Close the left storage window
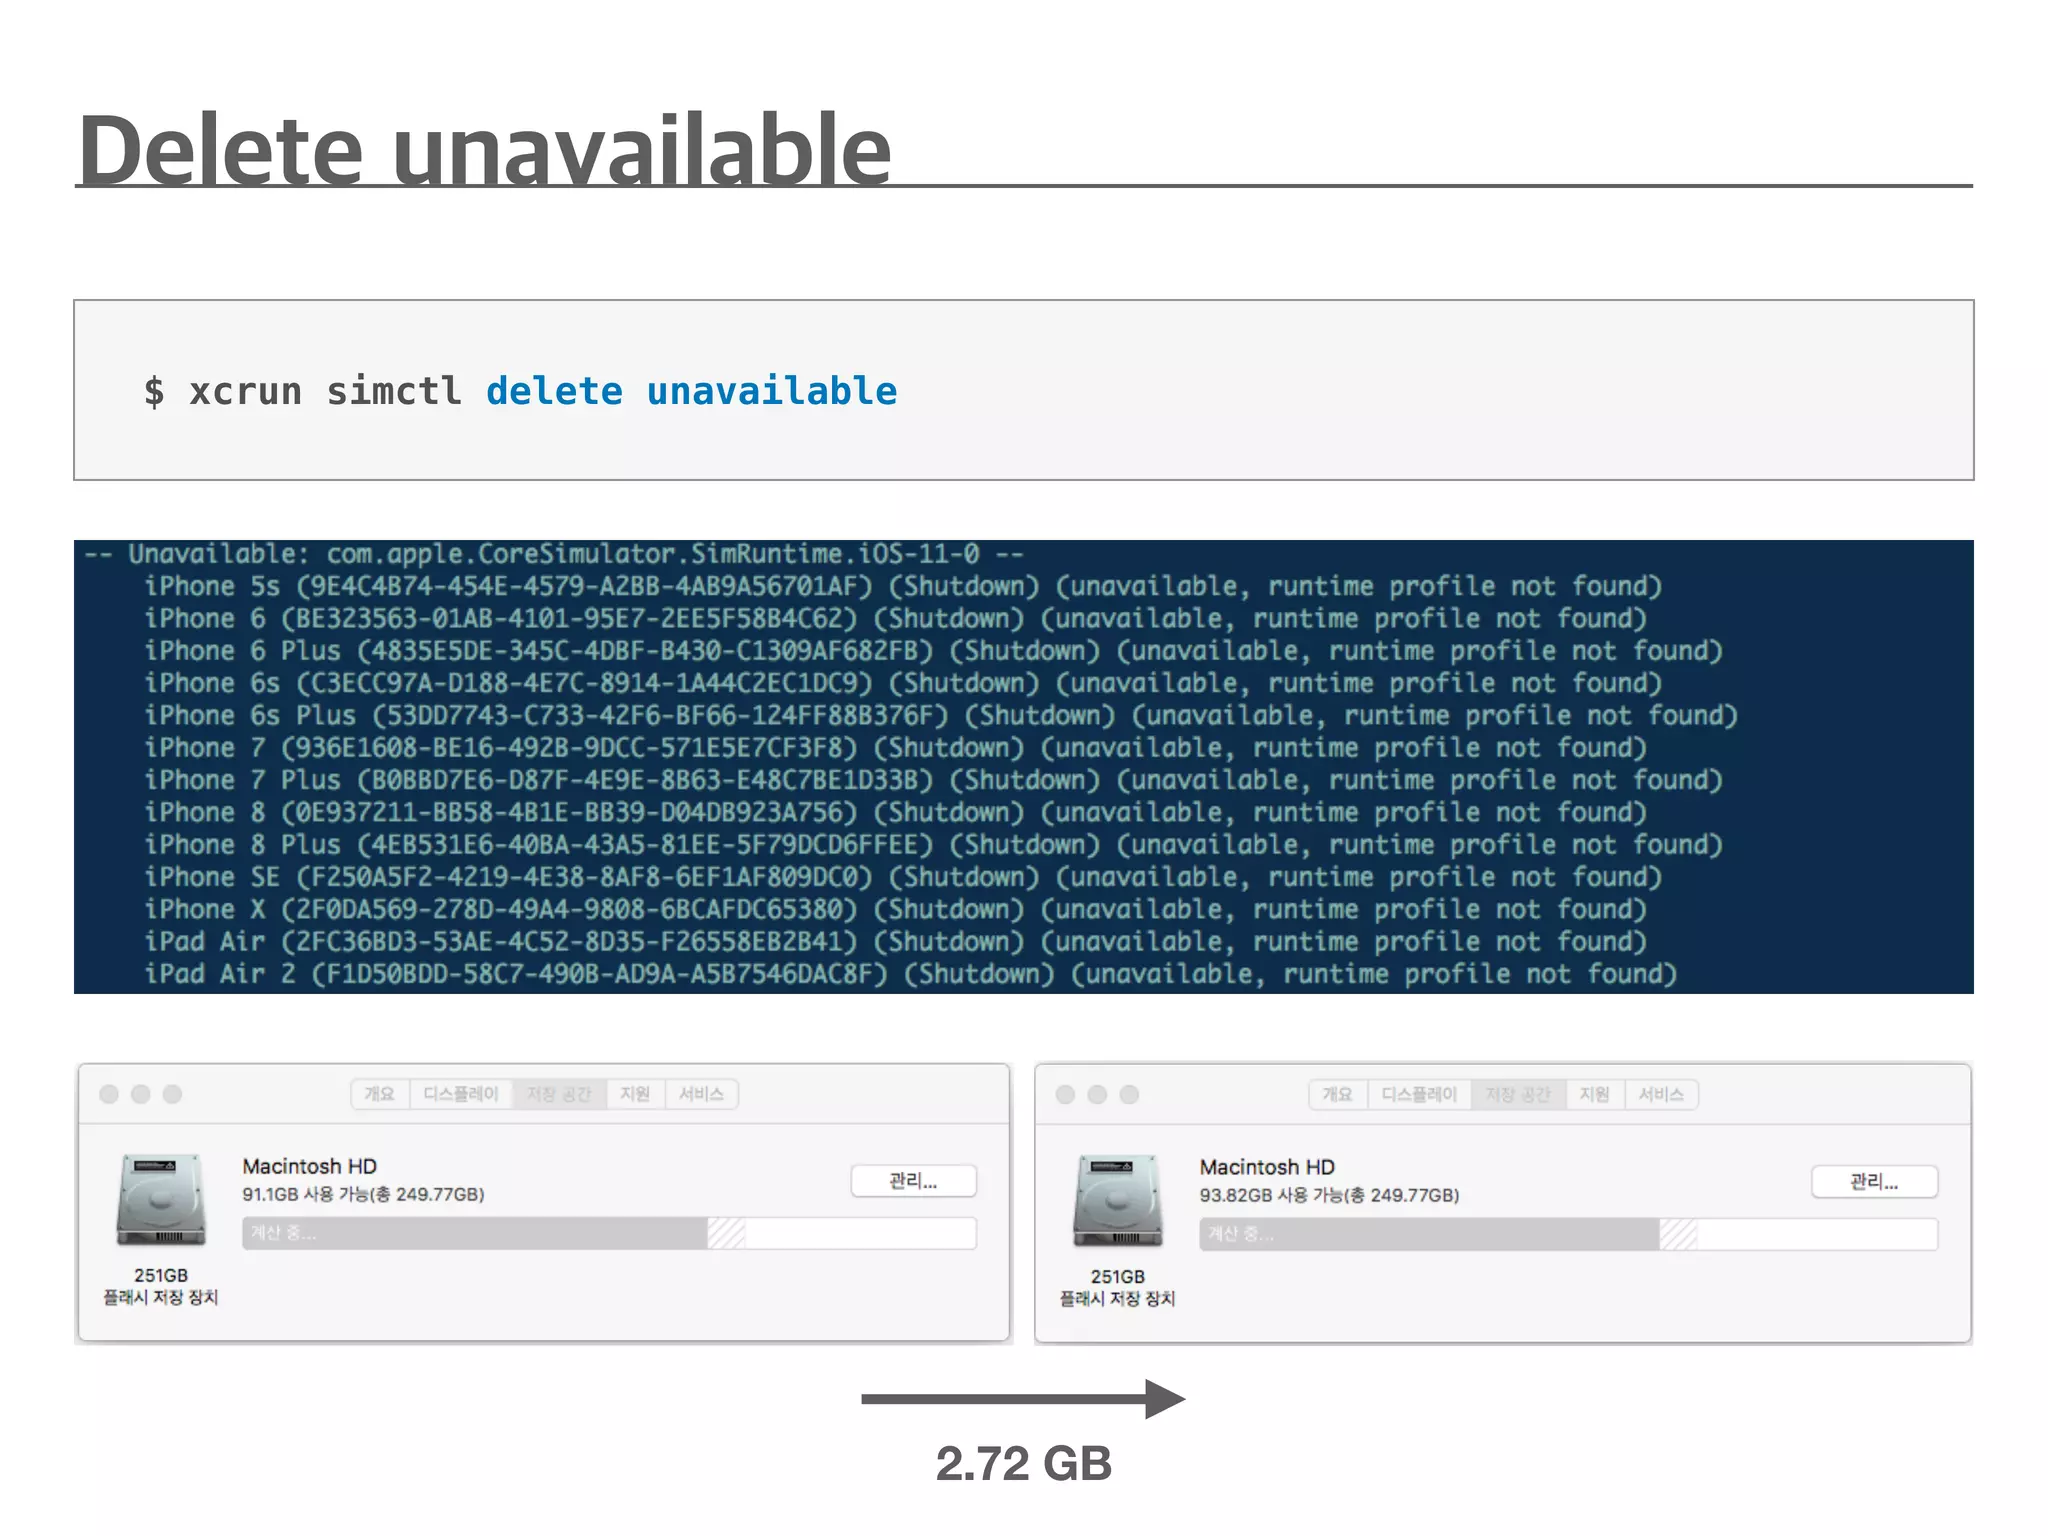 tap(109, 1094)
